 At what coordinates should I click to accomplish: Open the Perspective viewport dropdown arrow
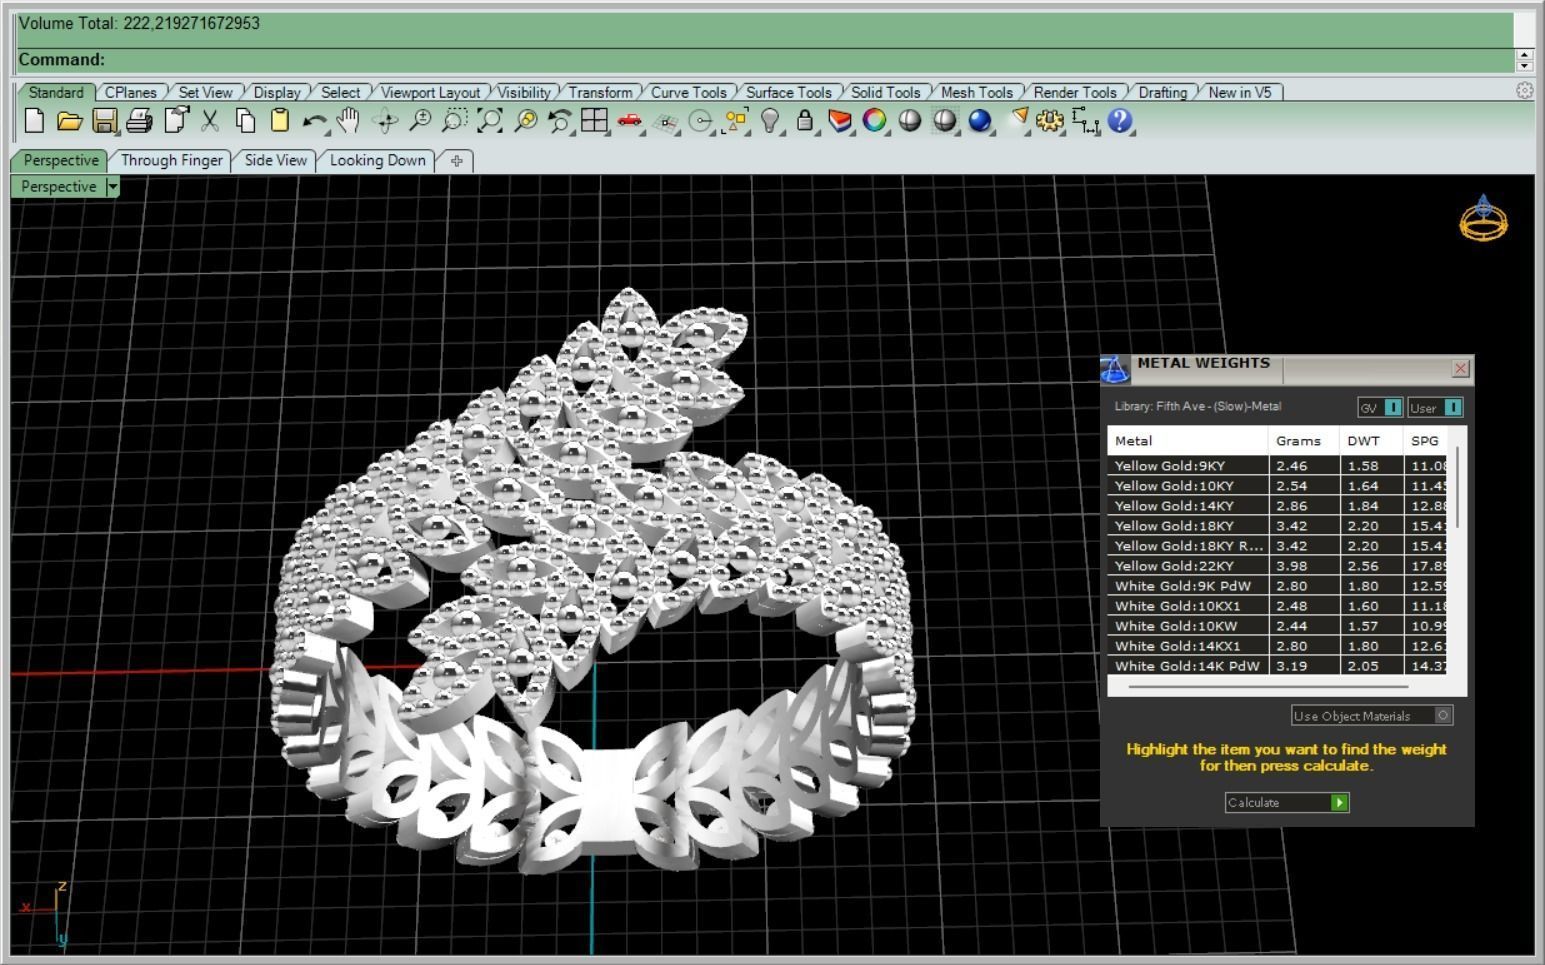click(113, 187)
